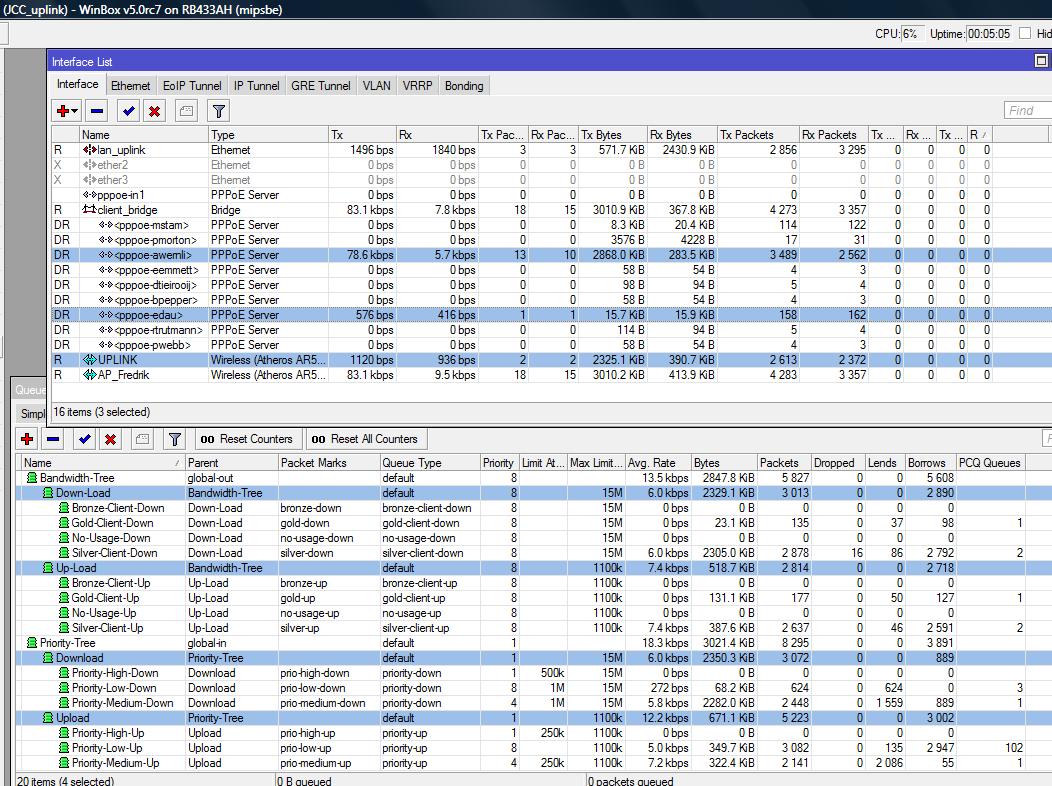Select the Up-Load queue row
Image resolution: width=1052 pixels, height=786 pixels.
(x=533, y=568)
